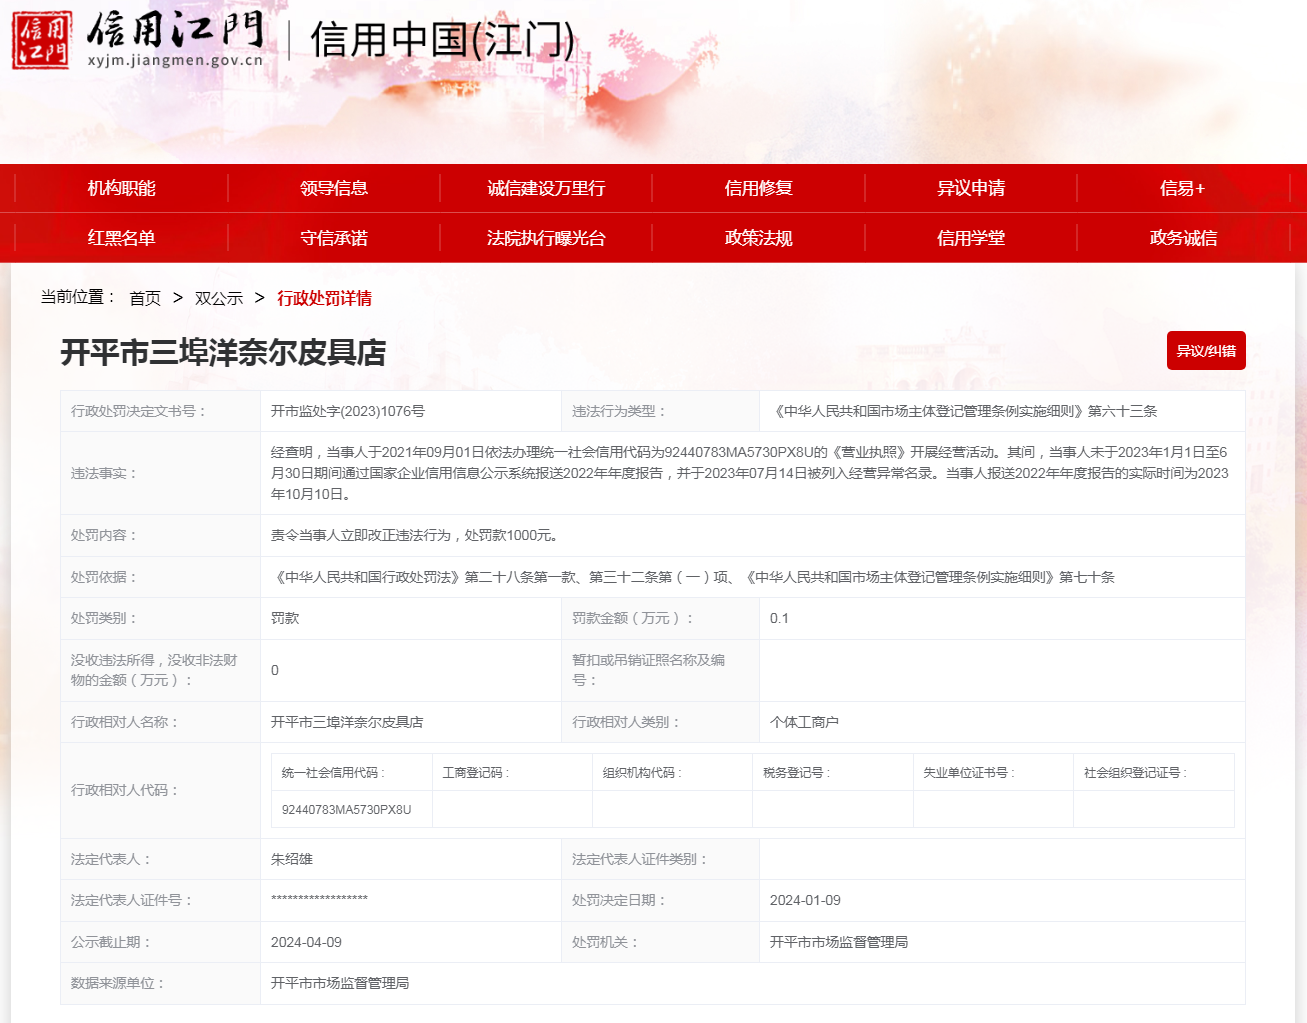This screenshot has height=1023, width=1307.
Task: Click the 行政处罚详情 breadcrumb
Action: (324, 298)
